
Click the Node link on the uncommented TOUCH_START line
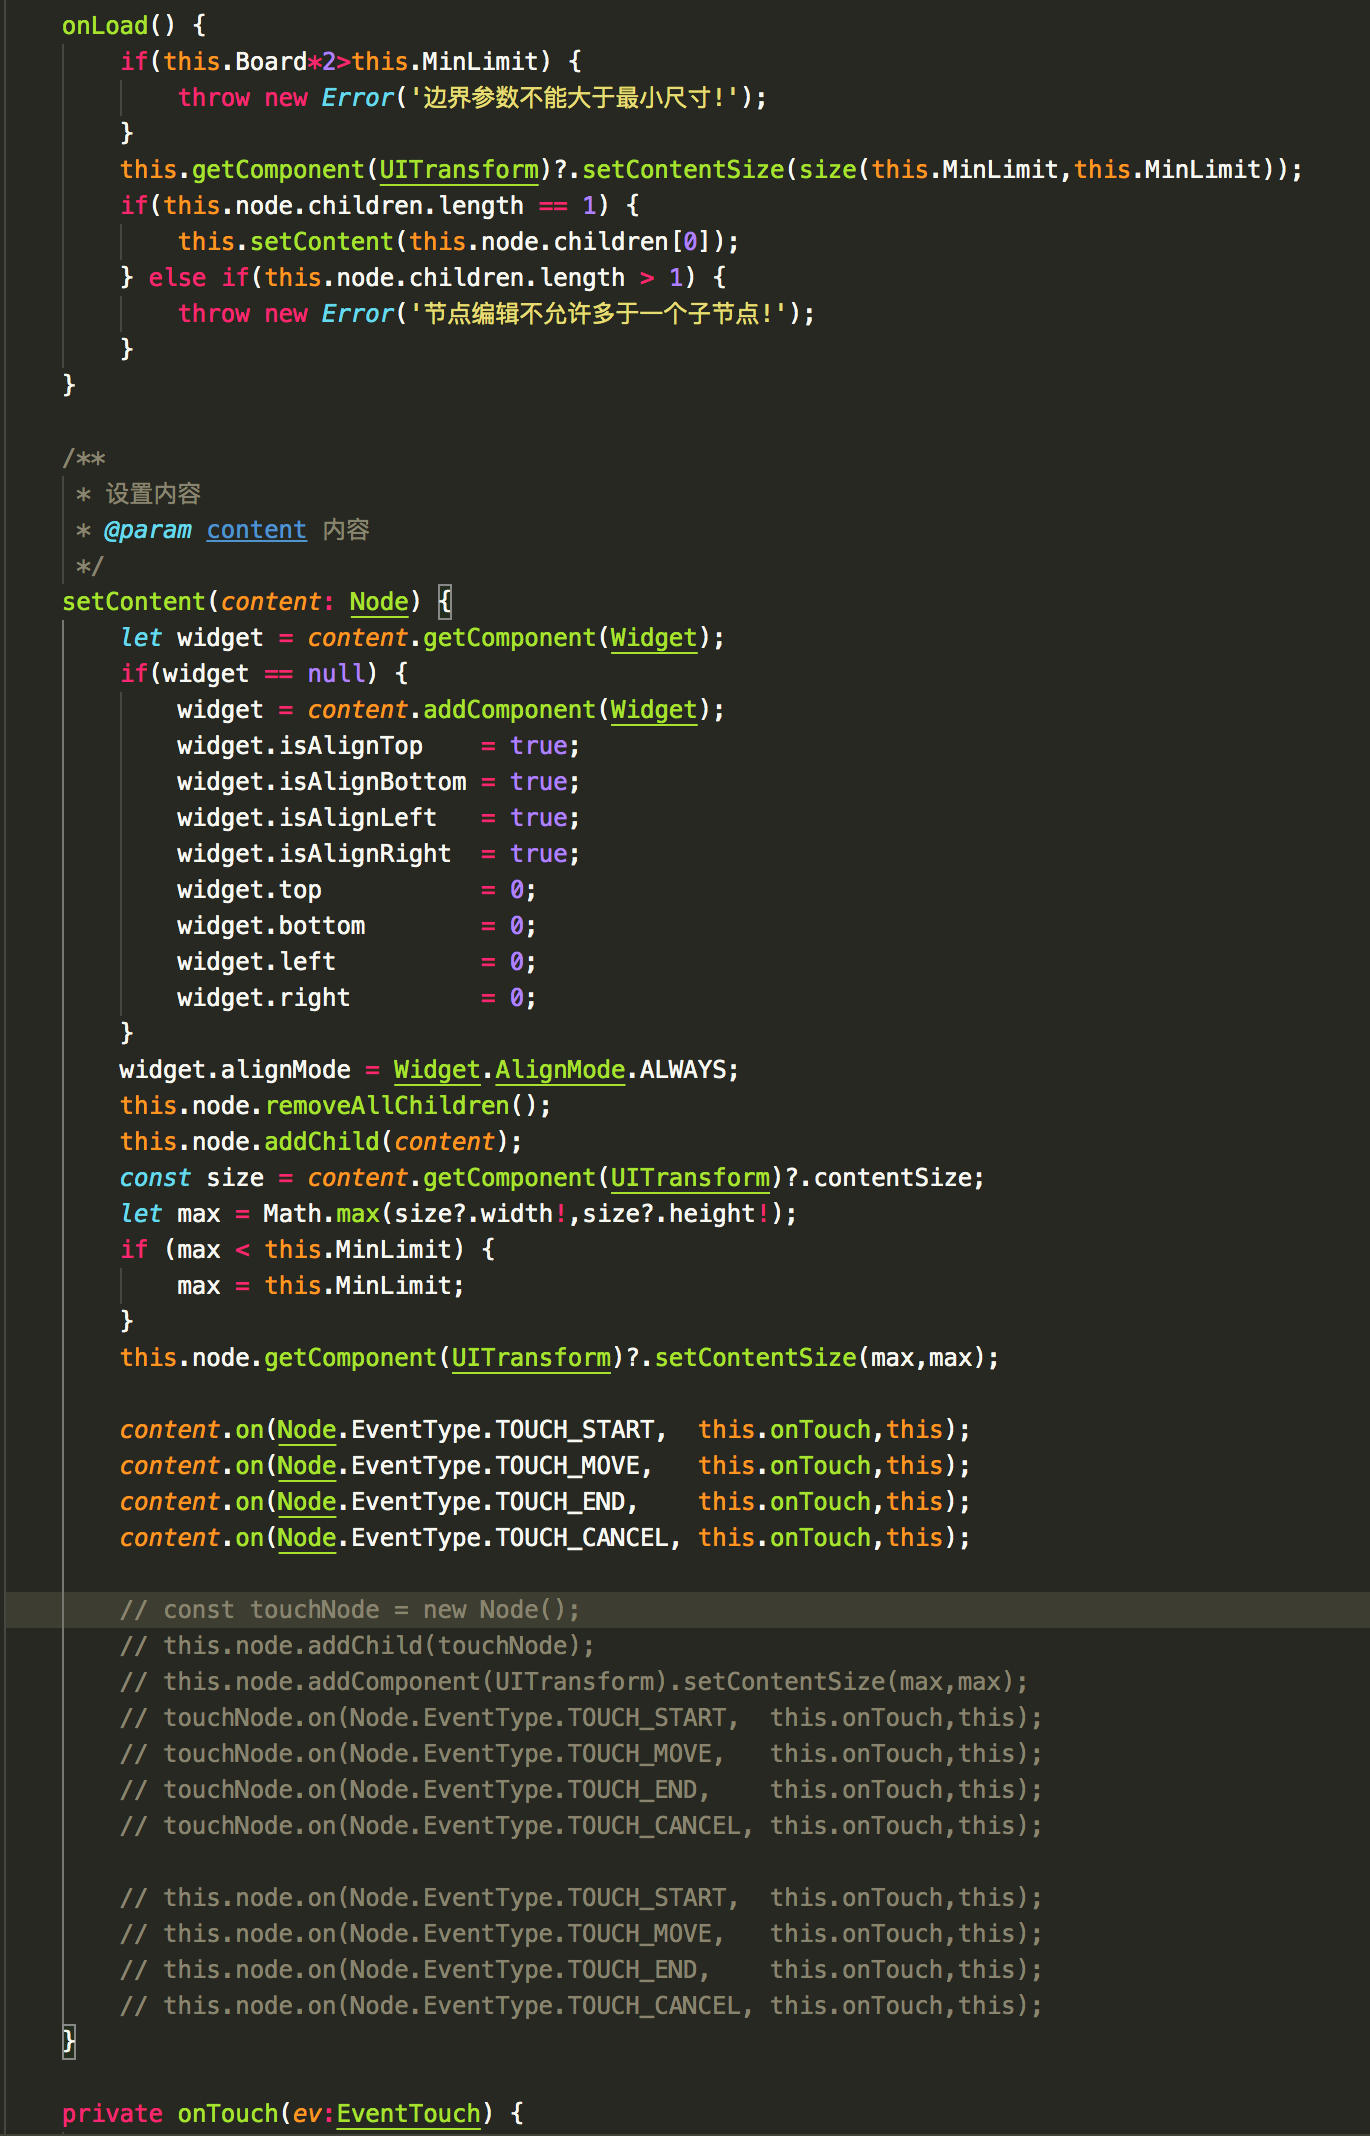pos(306,1430)
